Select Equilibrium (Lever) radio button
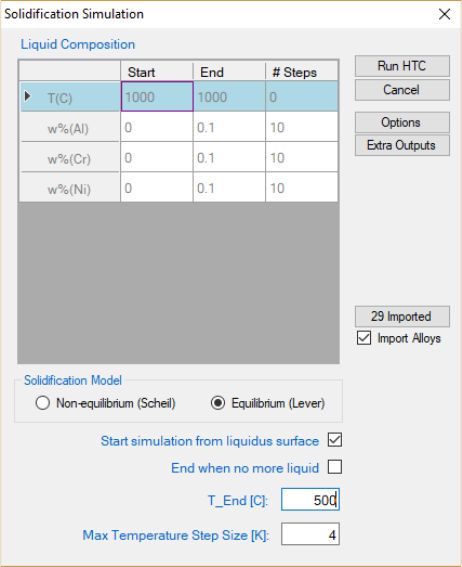The height and width of the screenshot is (567, 462). 218,403
